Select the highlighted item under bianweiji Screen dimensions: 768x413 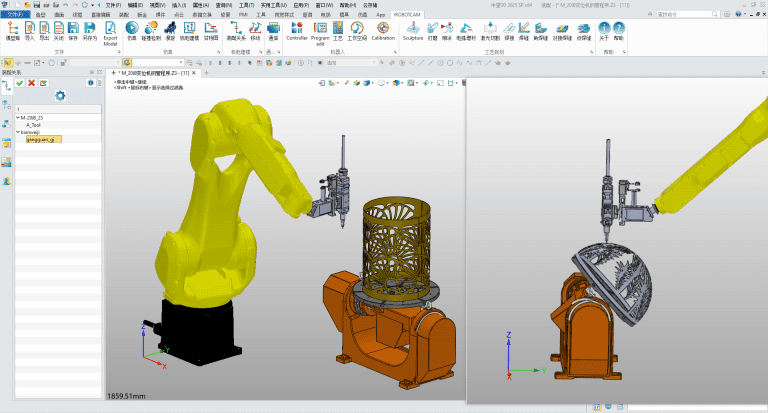tap(43, 139)
